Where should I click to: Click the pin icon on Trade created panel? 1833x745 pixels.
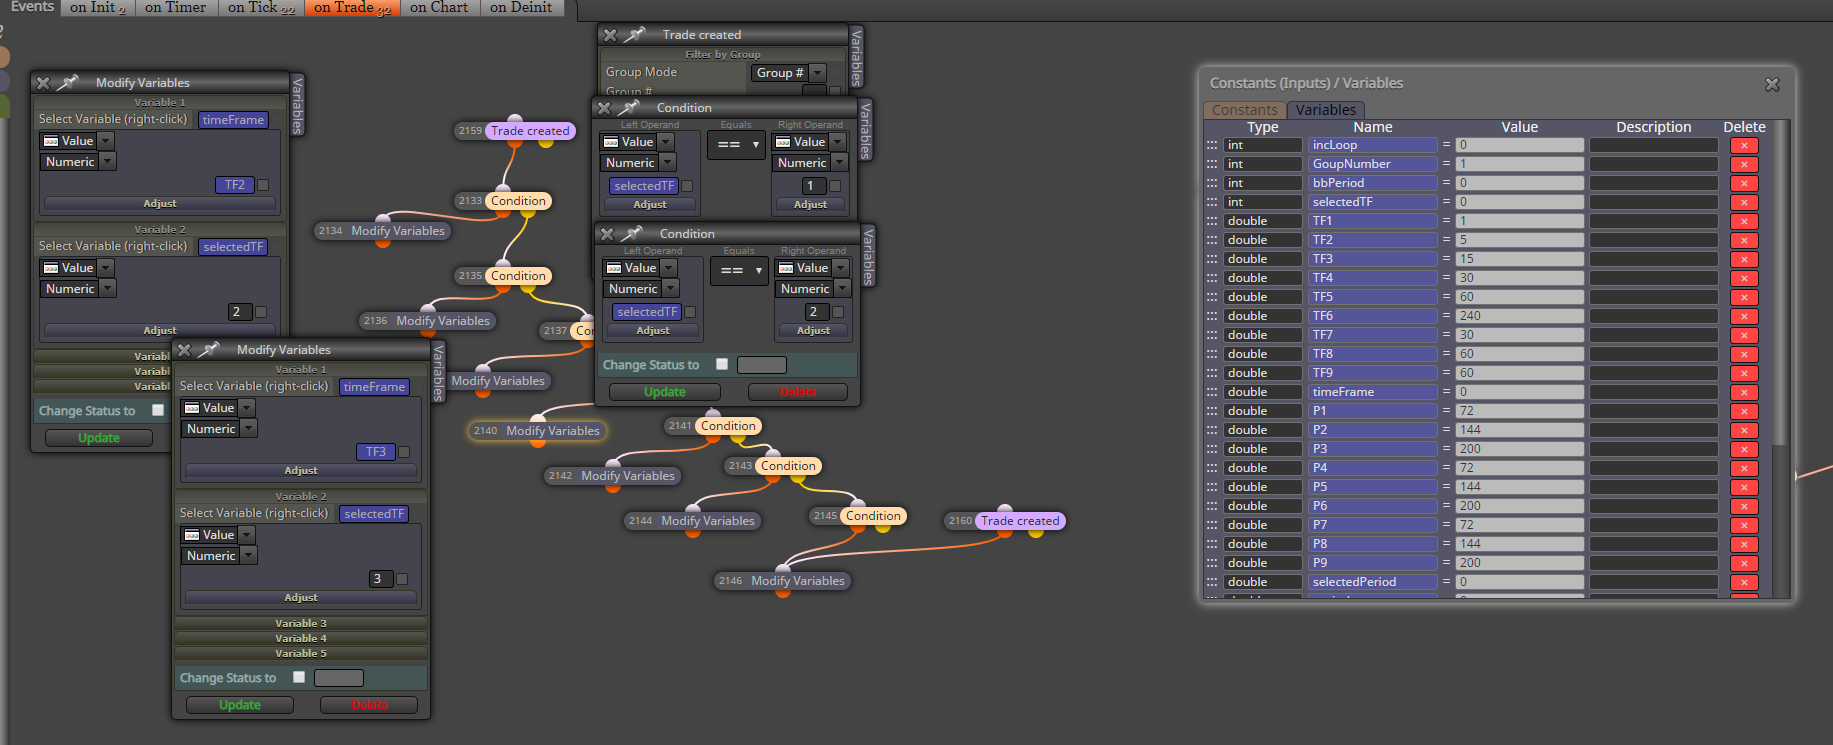[x=635, y=35]
